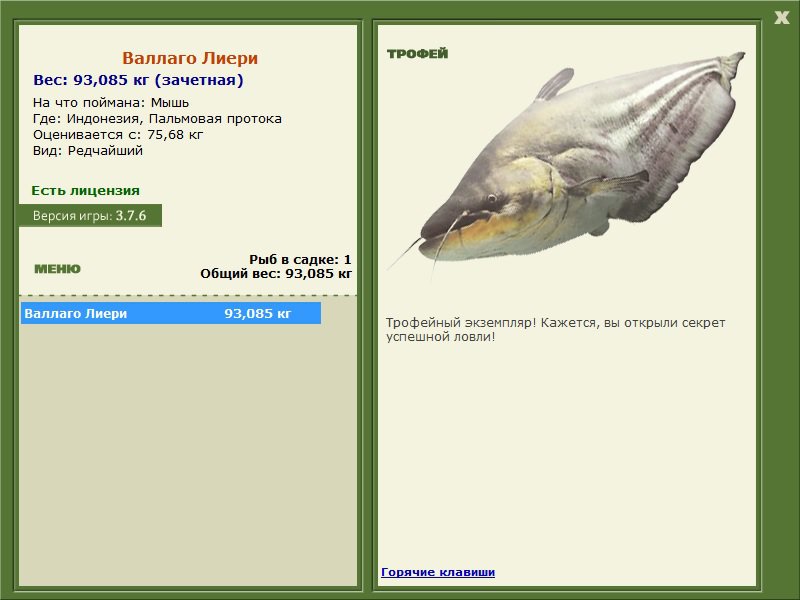Viewport: 800px width, 600px height.
Task: Click the Где: Индонезия, Пальмовая протока line
Action: click(157, 119)
